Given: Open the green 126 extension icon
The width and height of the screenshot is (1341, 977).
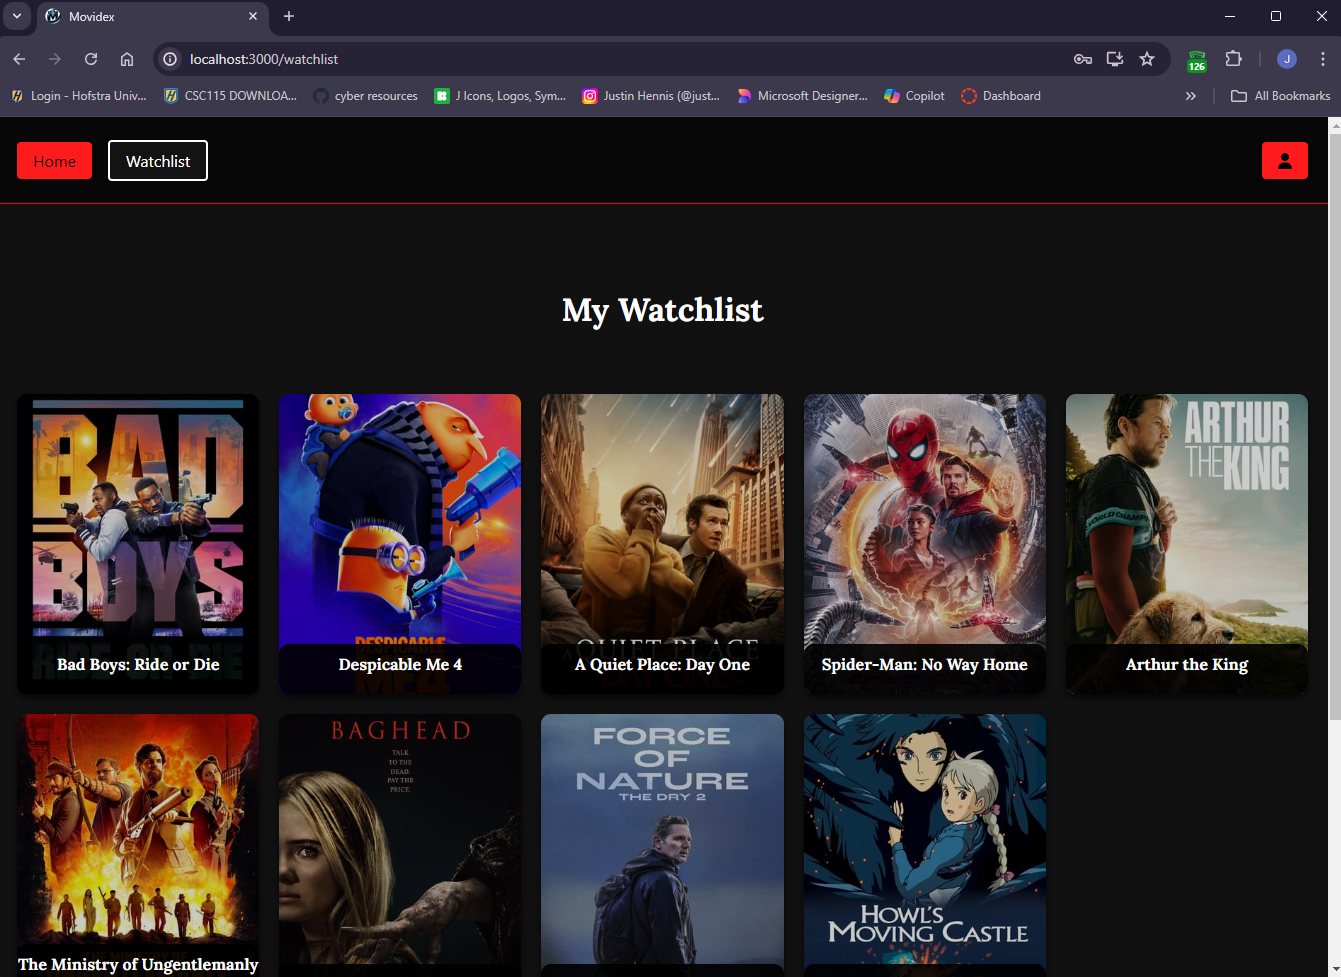Looking at the screenshot, I should [x=1197, y=61].
